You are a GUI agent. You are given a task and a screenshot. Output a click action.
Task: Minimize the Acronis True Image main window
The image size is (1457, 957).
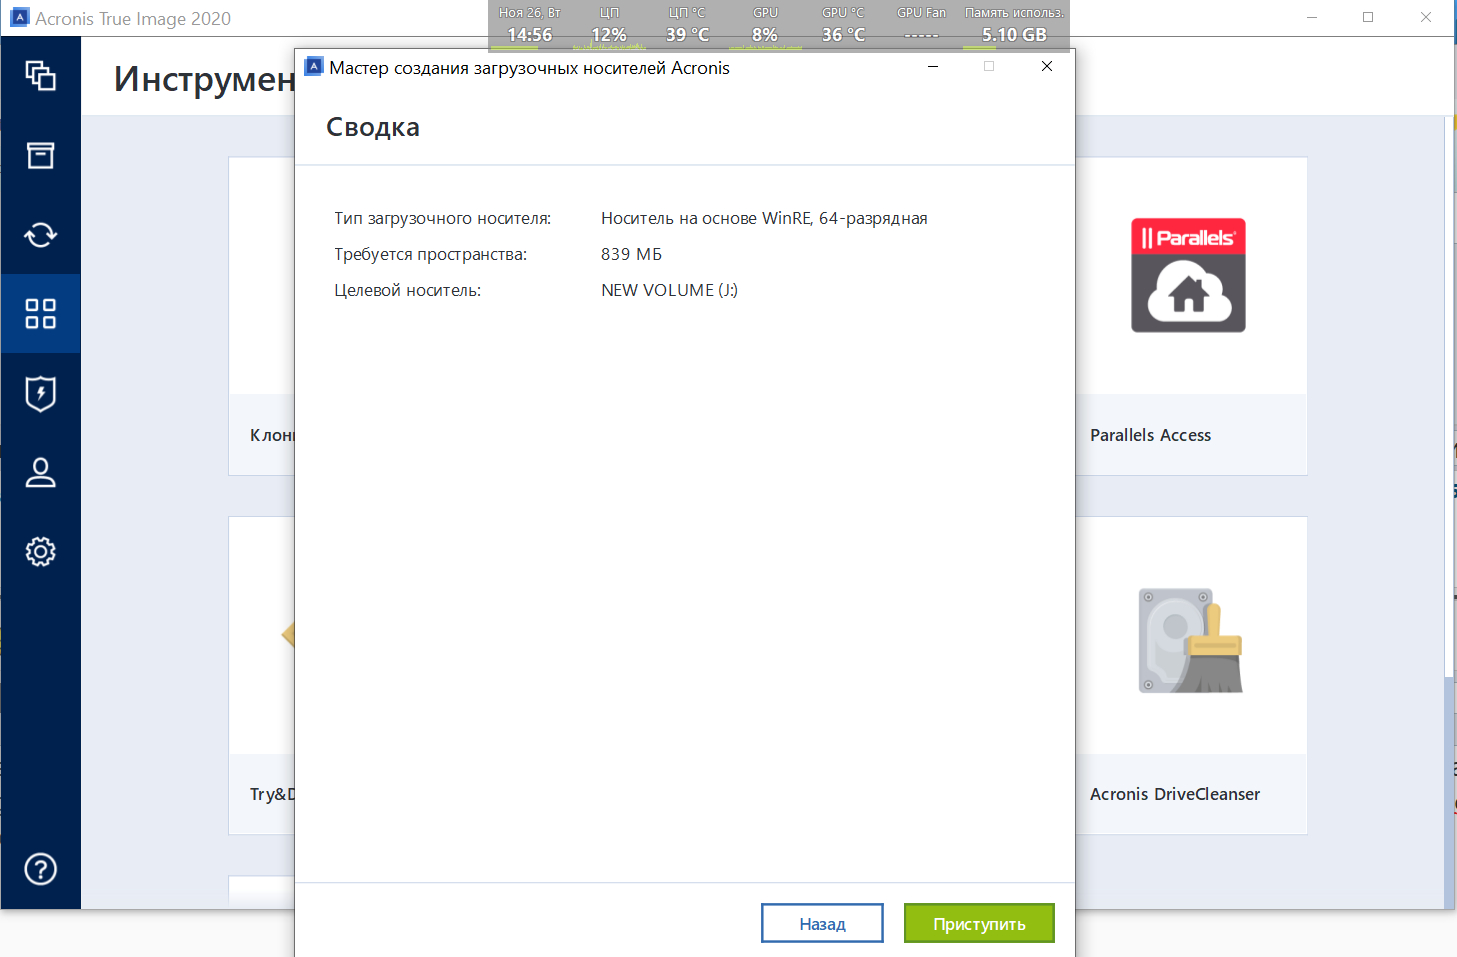click(1312, 17)
